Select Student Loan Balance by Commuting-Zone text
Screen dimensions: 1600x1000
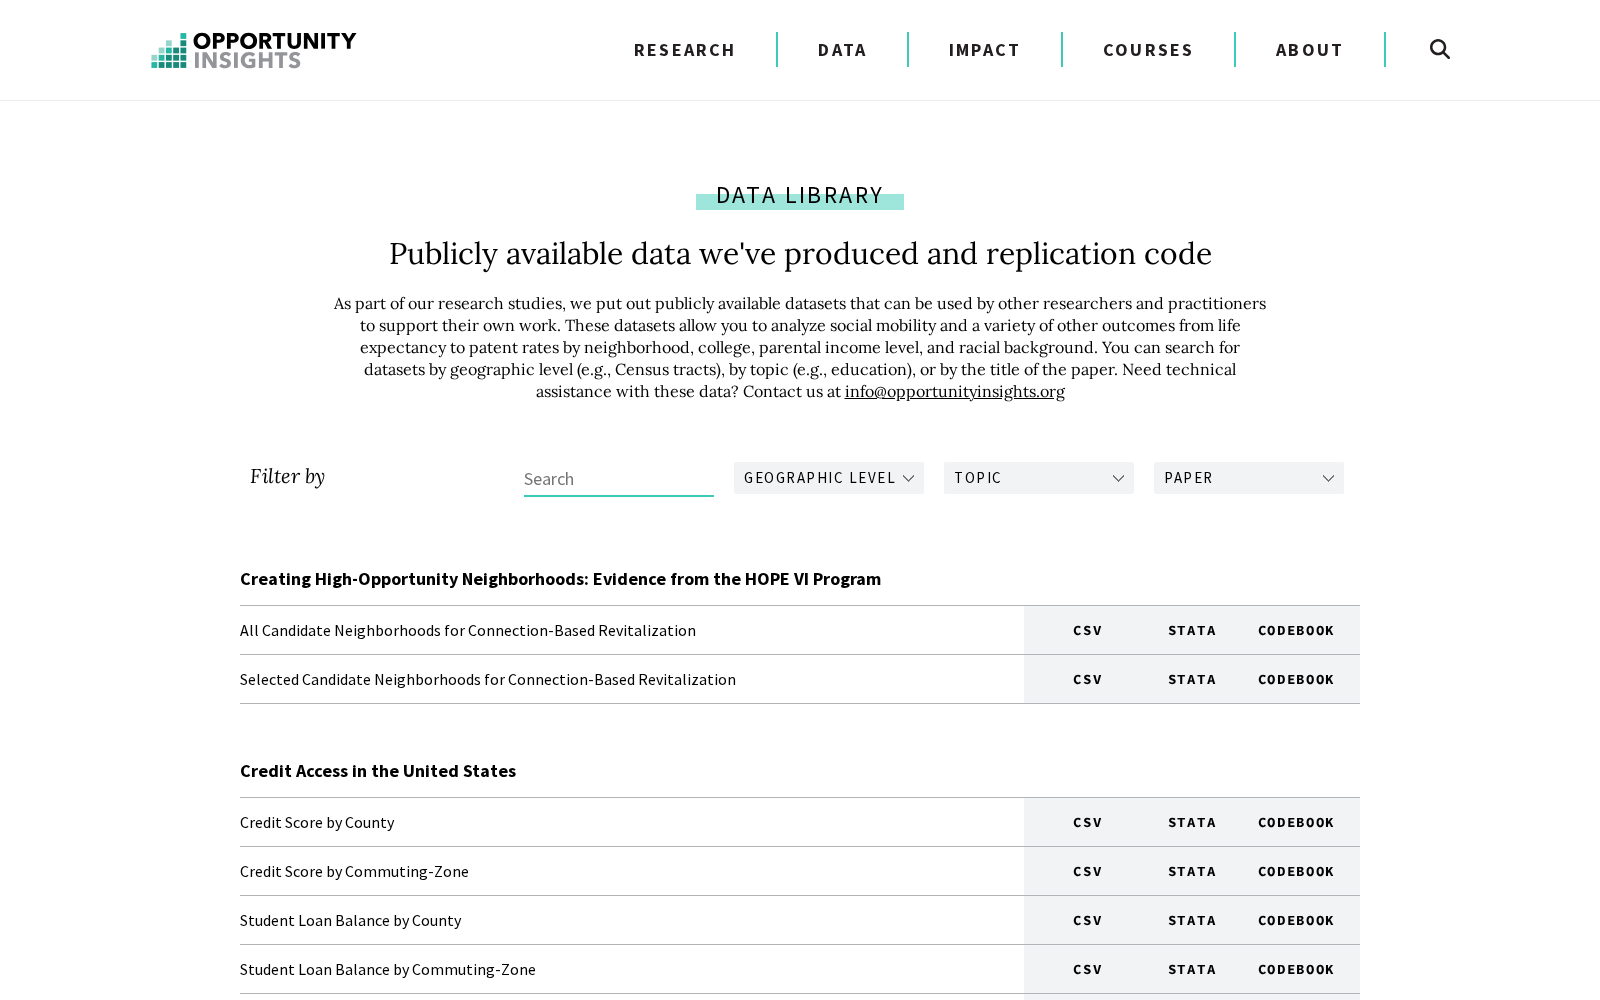coord(388,969)
